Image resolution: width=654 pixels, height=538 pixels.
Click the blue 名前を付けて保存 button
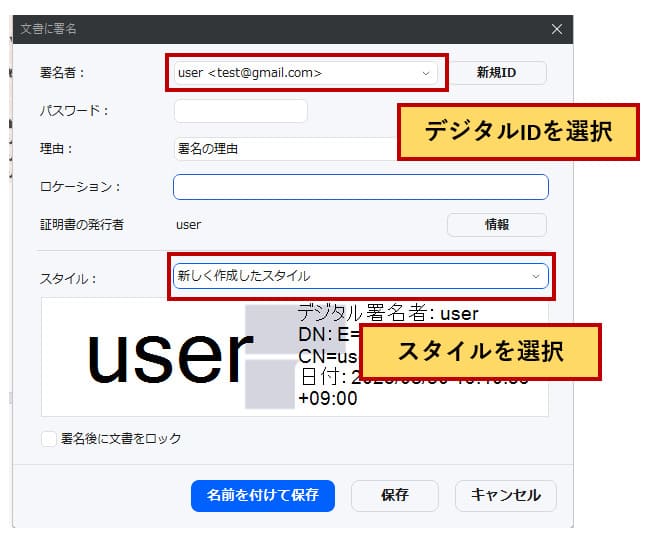(262, 495)
